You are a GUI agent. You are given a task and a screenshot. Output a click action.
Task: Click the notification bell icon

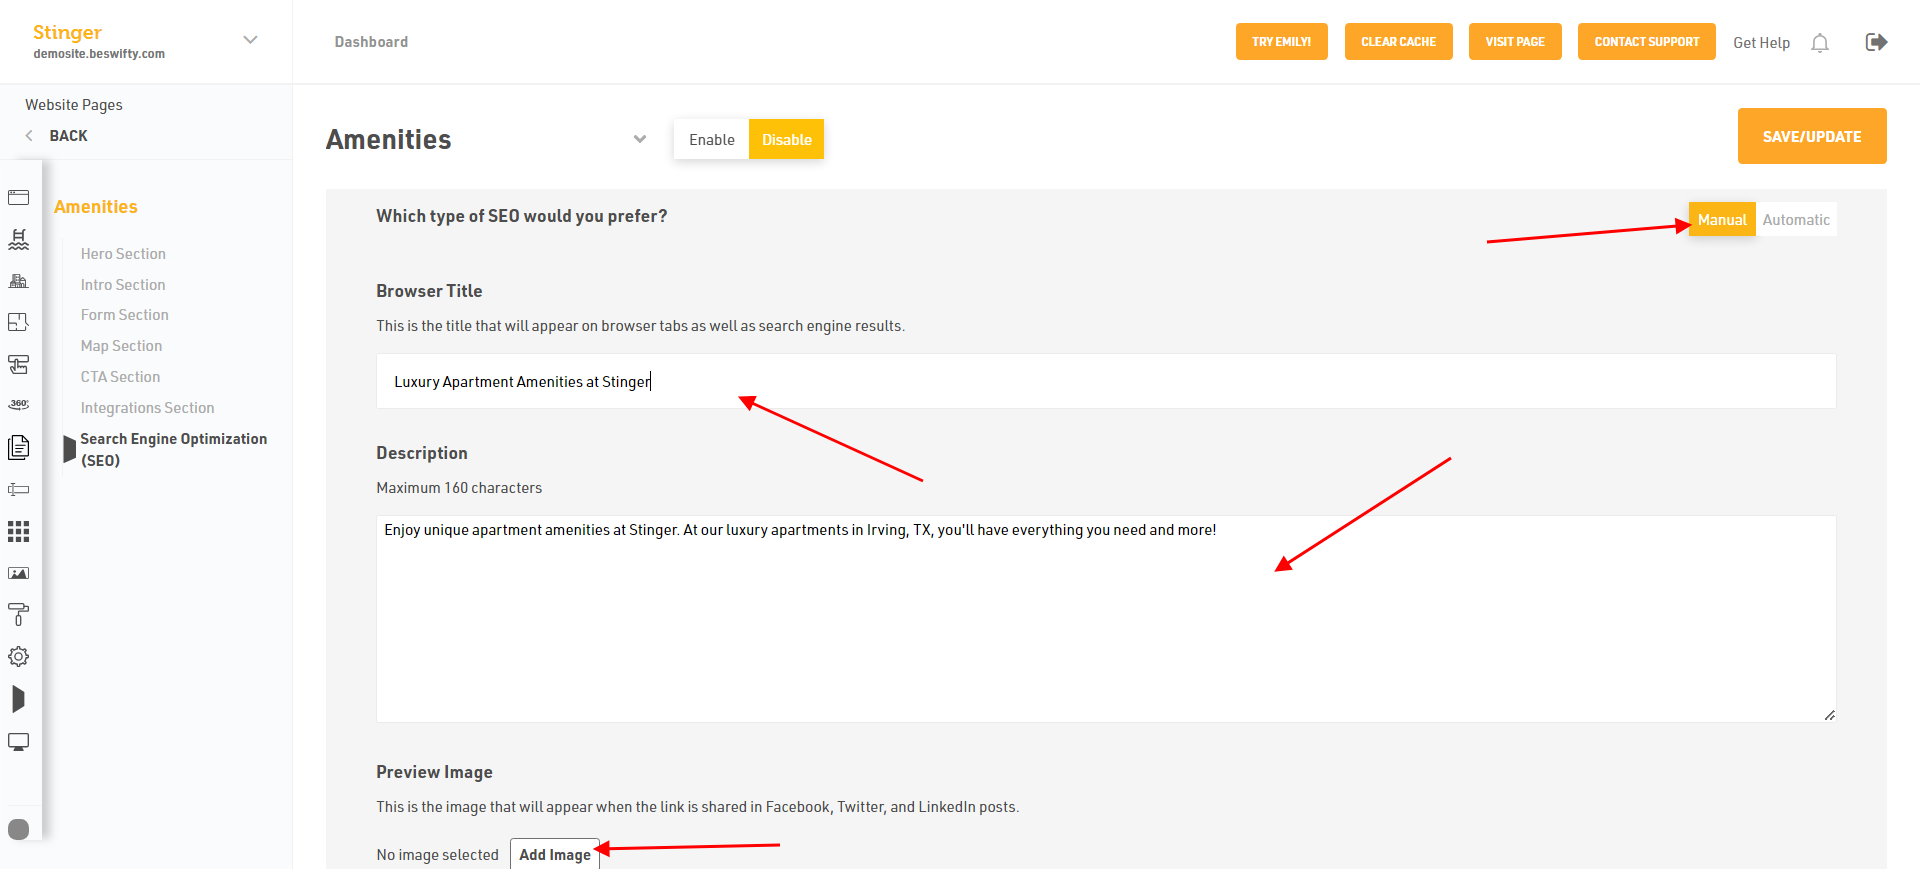point(1820,43)
